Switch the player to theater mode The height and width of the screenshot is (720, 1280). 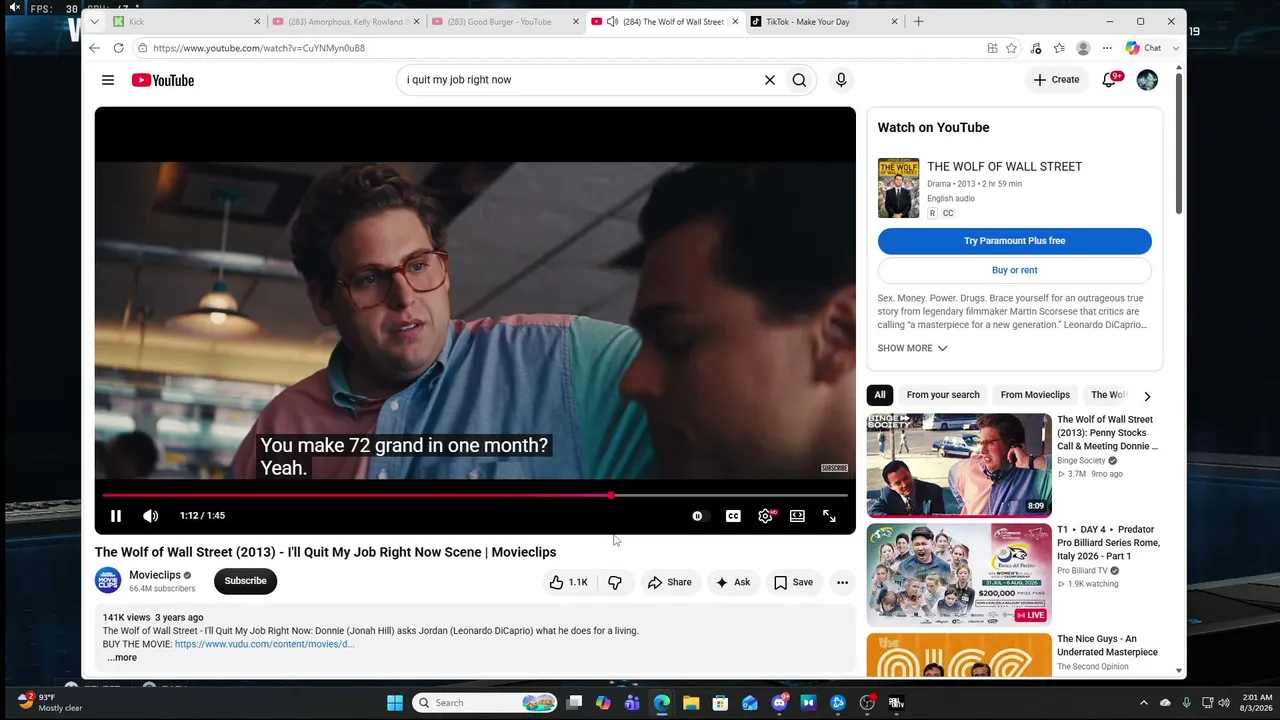pos(797,516)
